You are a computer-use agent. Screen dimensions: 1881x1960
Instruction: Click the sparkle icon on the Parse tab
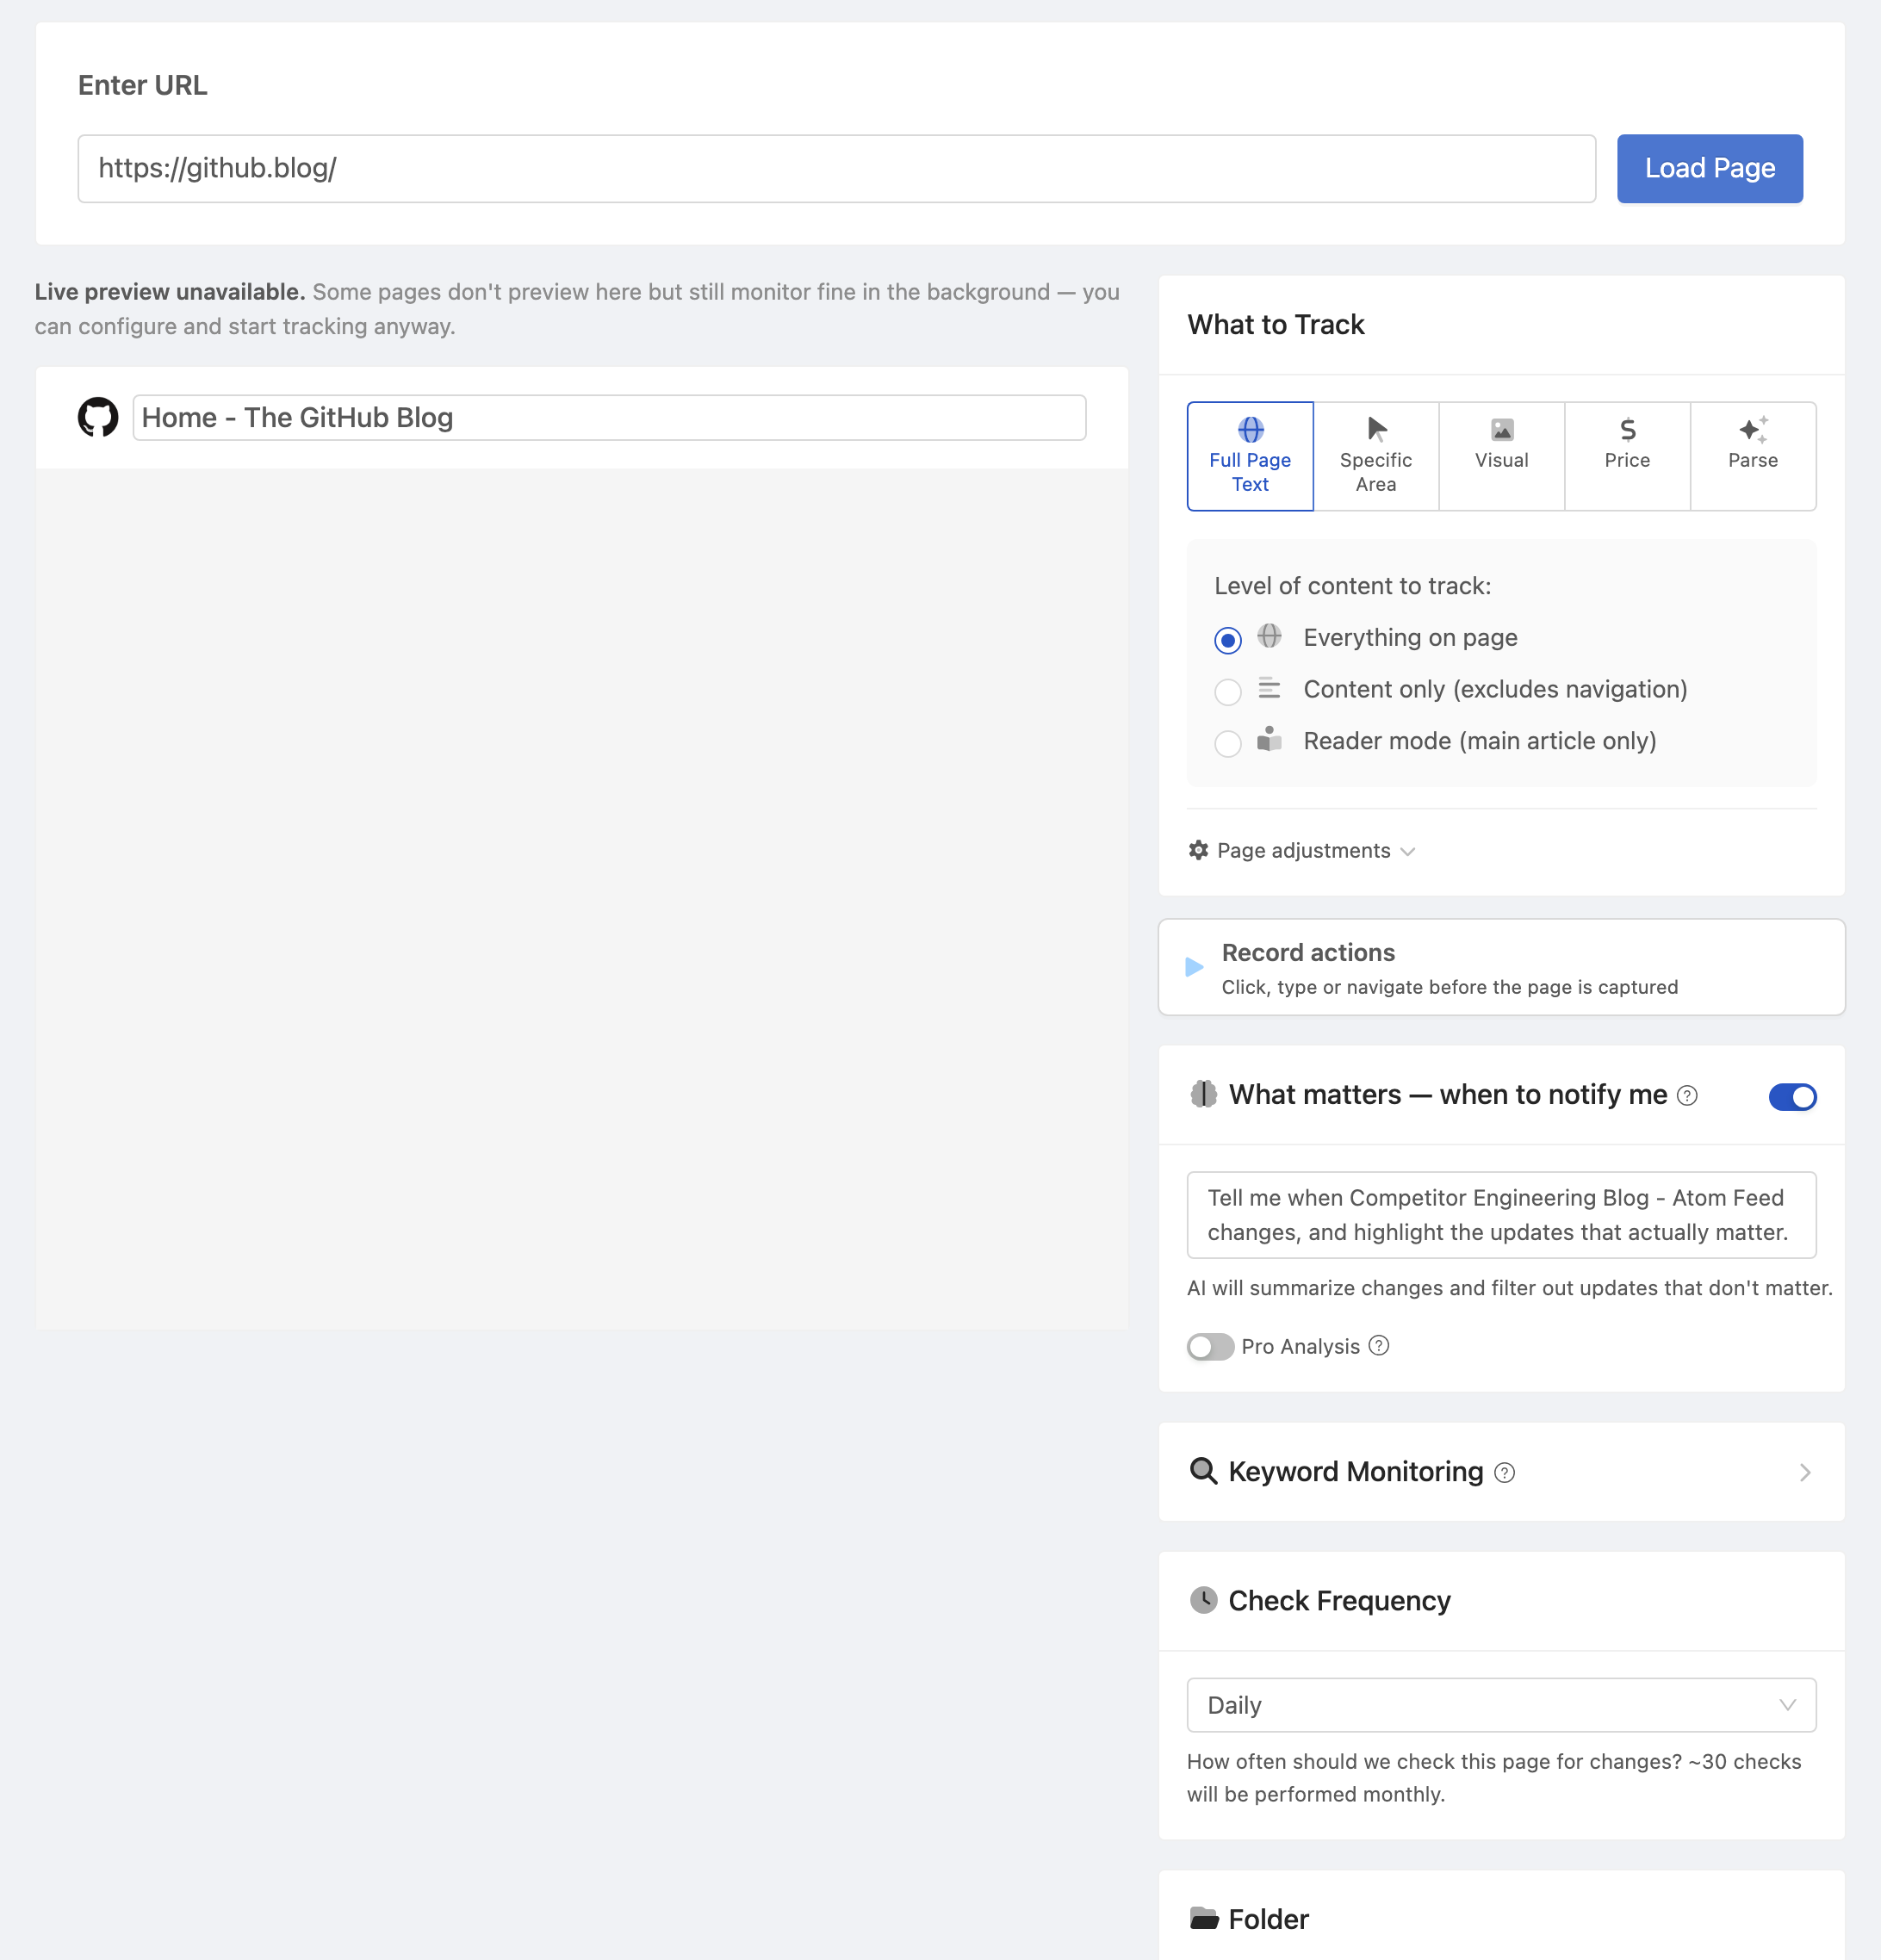(1753, 430)
